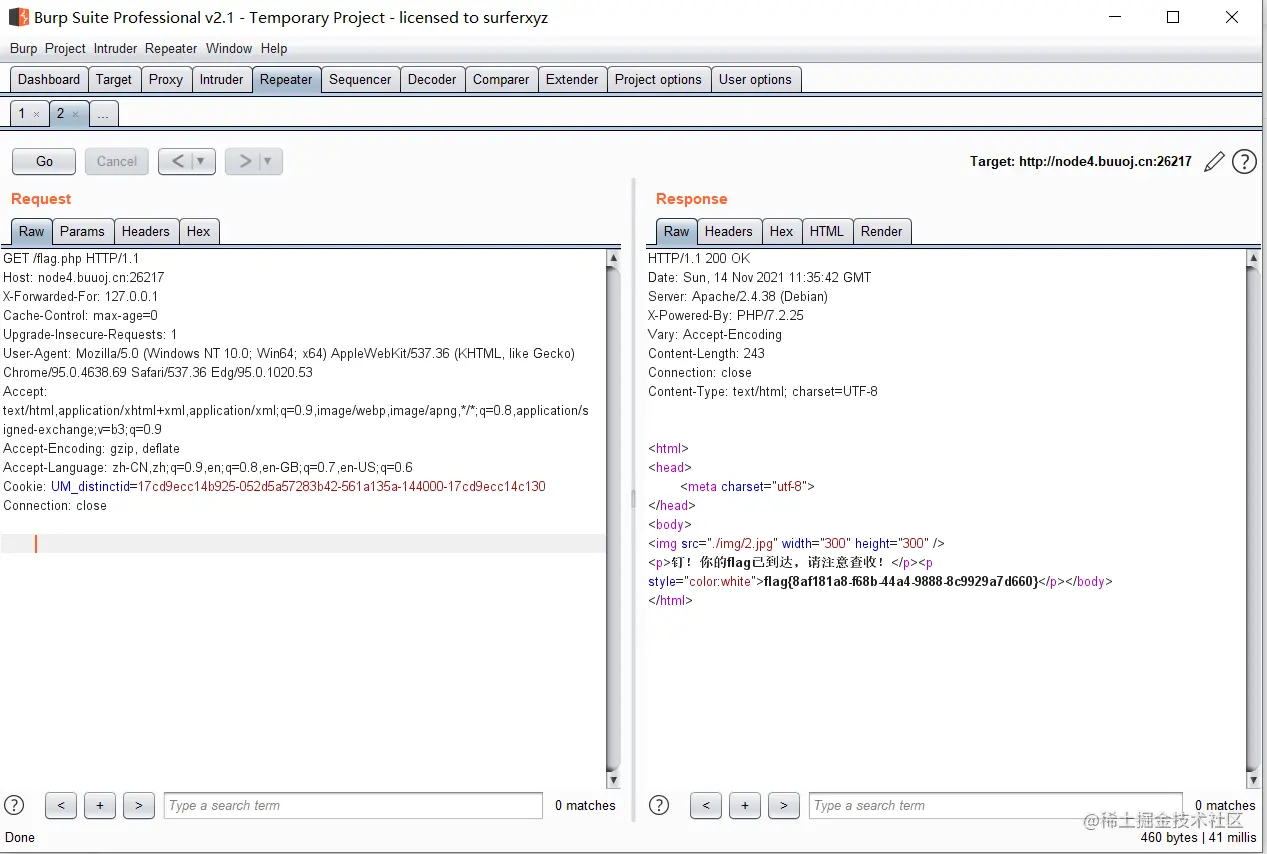Click plus button in Request search bar
Image resolution: width=1267 pixels, height=854 pixels.
[x=100, y=805]
